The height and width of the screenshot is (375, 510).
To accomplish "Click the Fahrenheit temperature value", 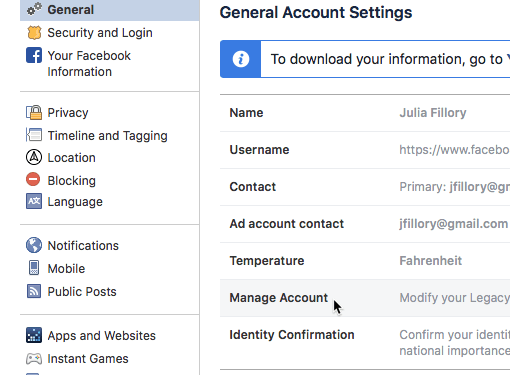I will tap(431, 261).
